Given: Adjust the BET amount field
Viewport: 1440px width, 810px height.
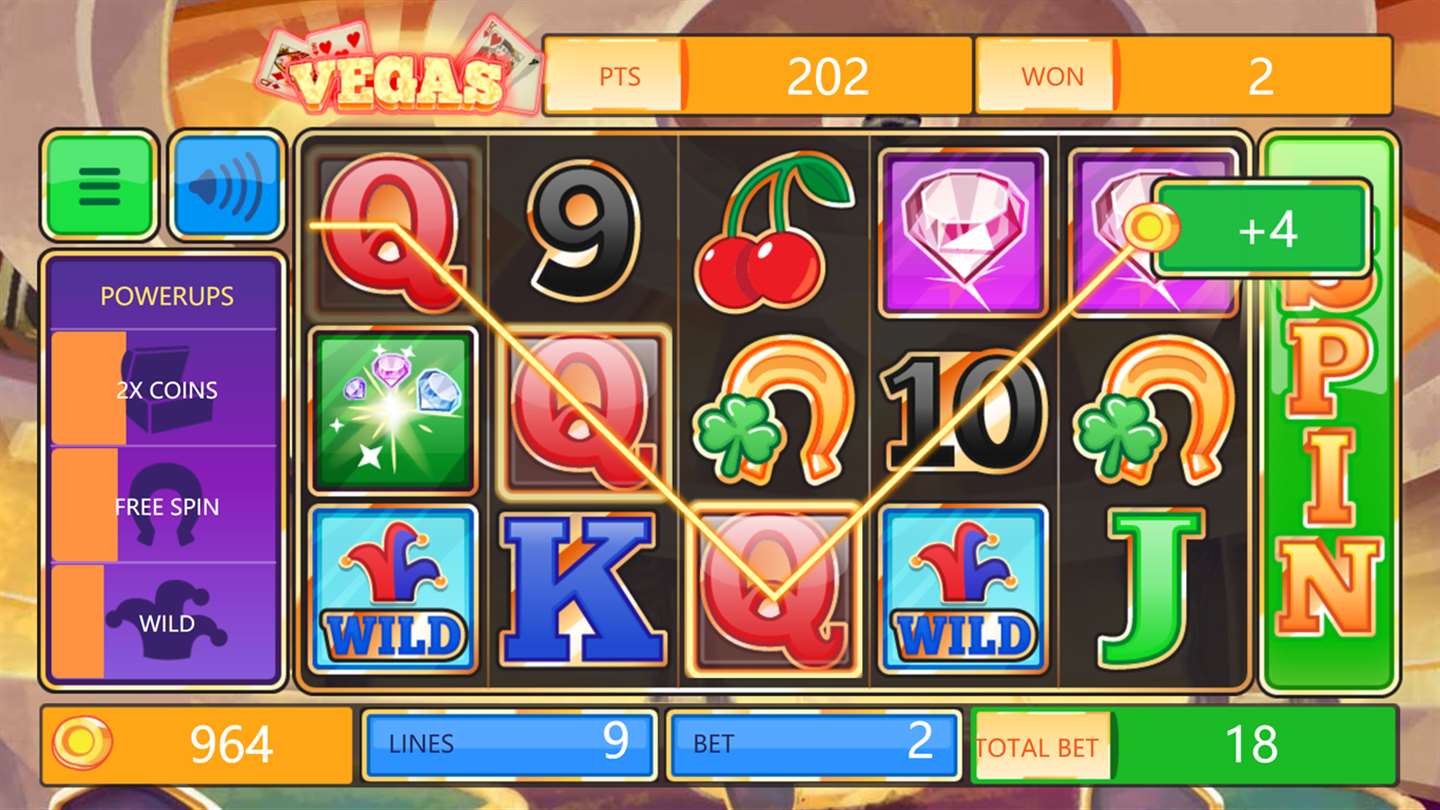Looking at the screenshot, I should coord(813,744).
